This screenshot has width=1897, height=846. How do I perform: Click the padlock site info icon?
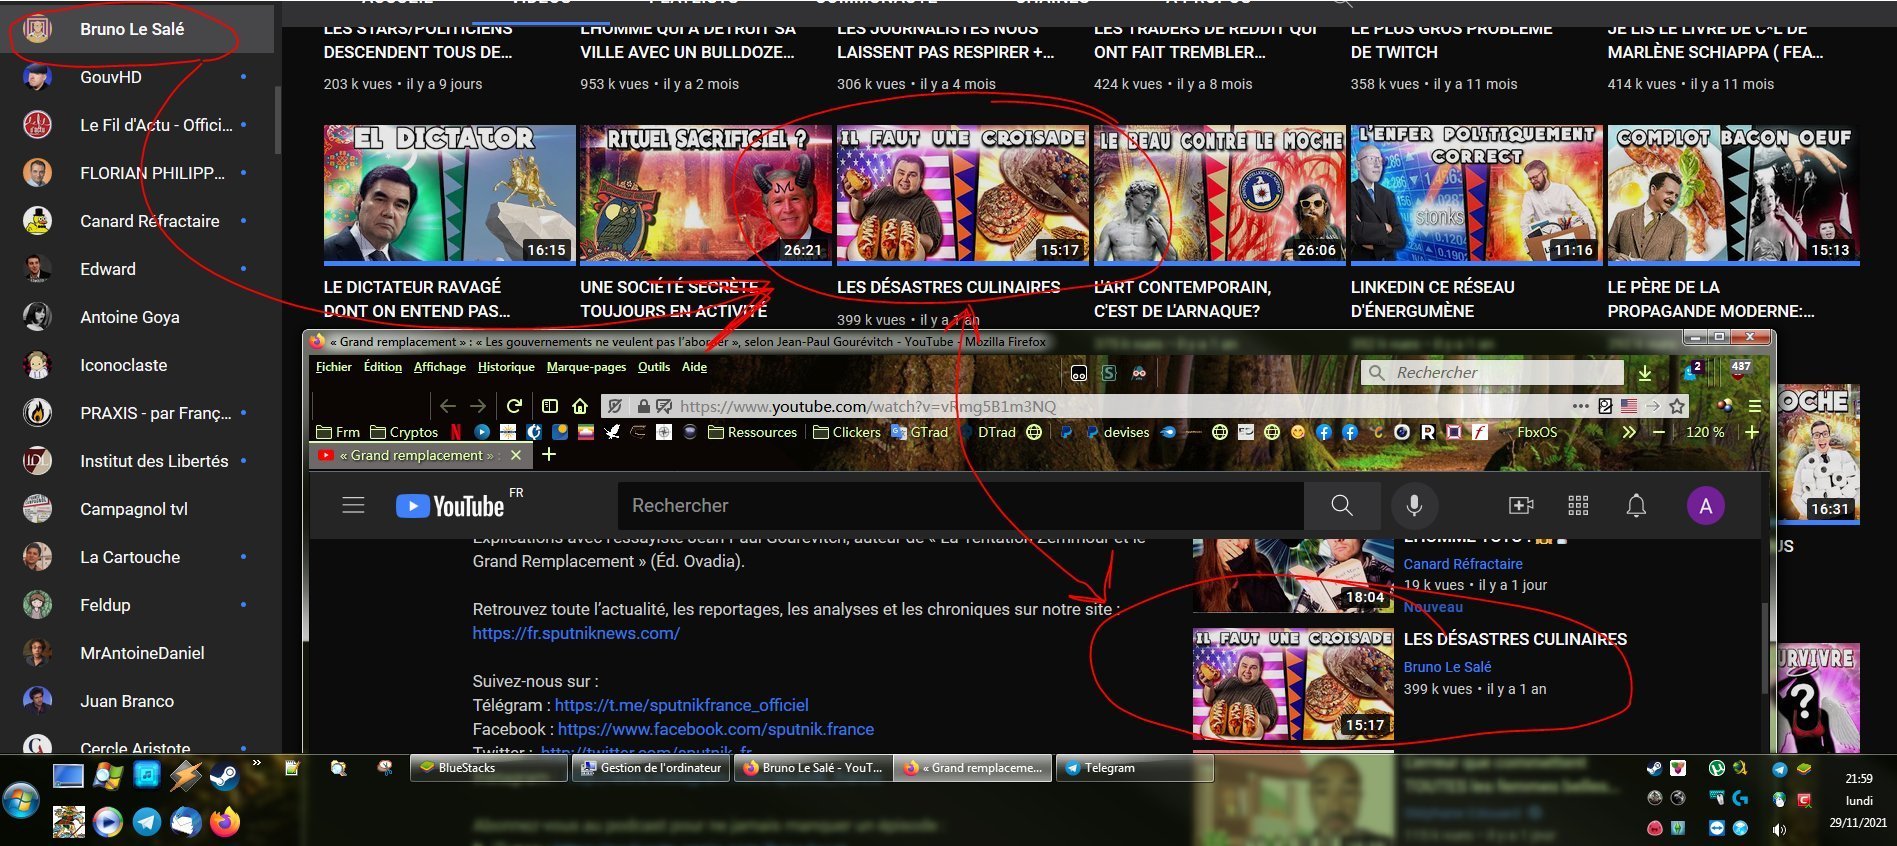pyautogui.click(x=644, y=406)
